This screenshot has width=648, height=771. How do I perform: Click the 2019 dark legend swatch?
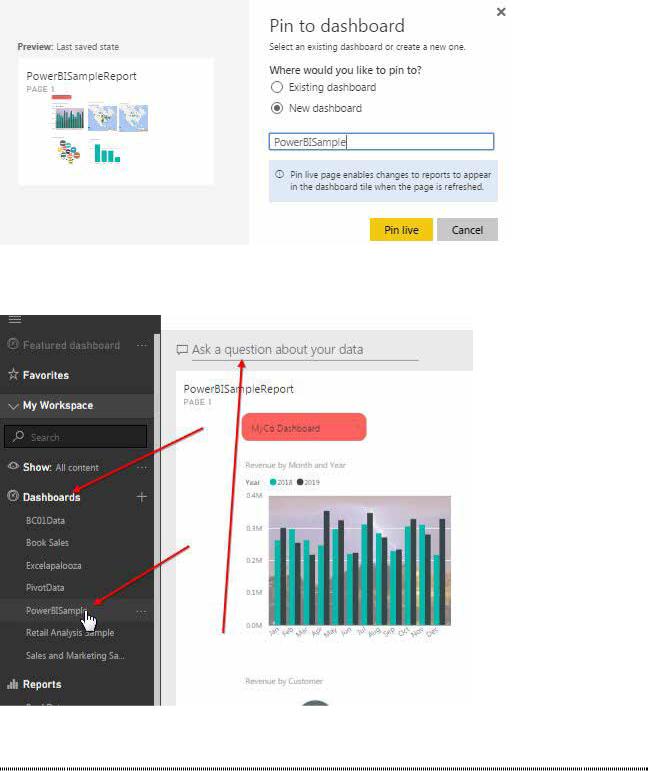(x=300, y=482)
